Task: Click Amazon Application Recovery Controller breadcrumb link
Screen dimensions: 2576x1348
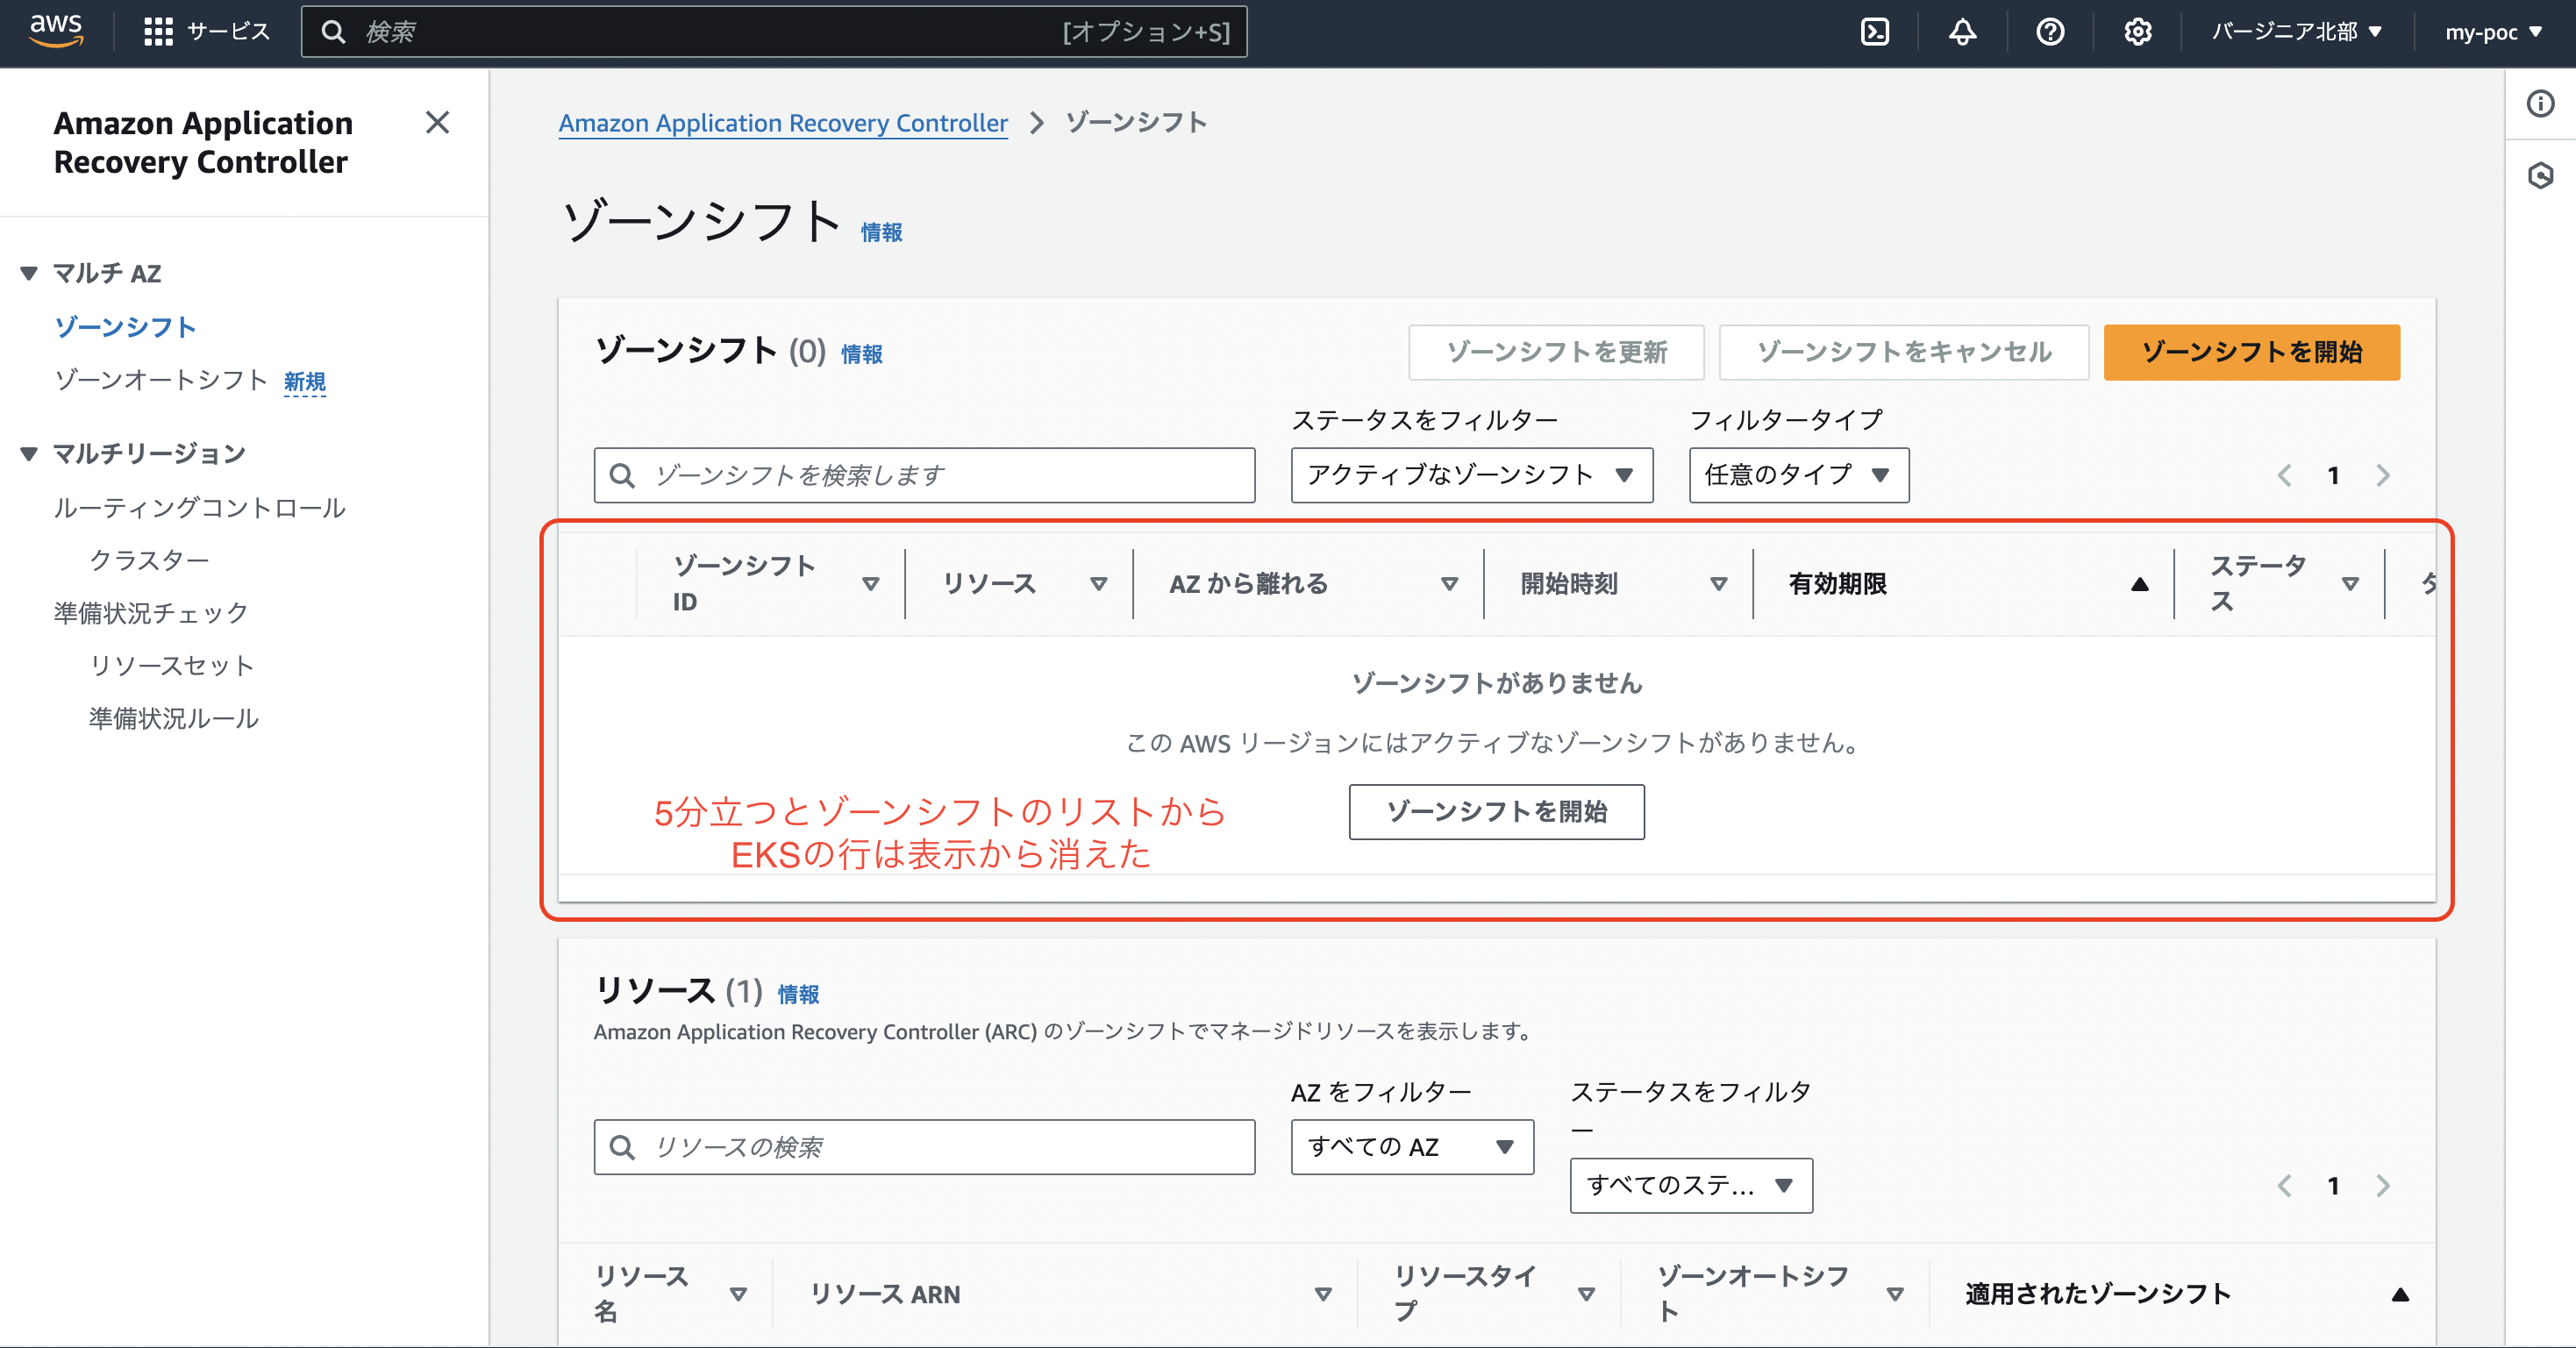Action: click(x=783, y=122)
